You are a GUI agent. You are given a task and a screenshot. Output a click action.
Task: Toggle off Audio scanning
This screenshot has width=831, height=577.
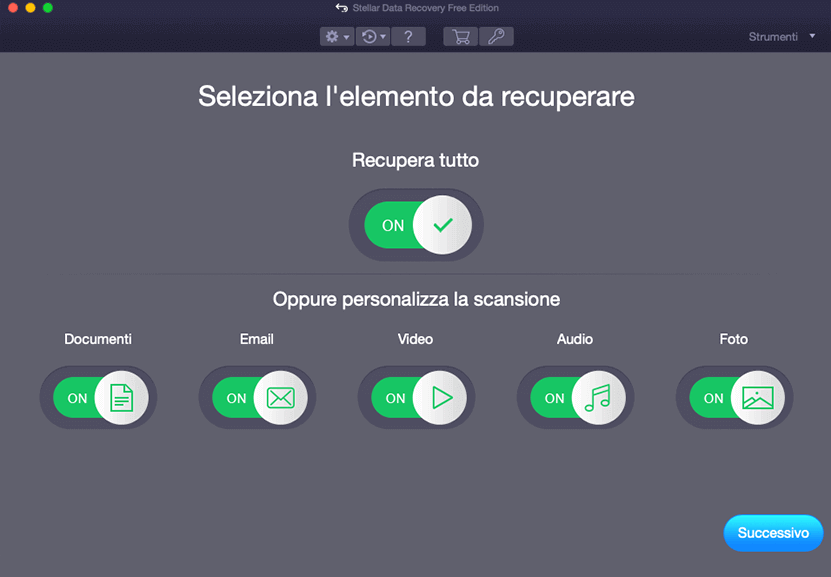[575, 397]
